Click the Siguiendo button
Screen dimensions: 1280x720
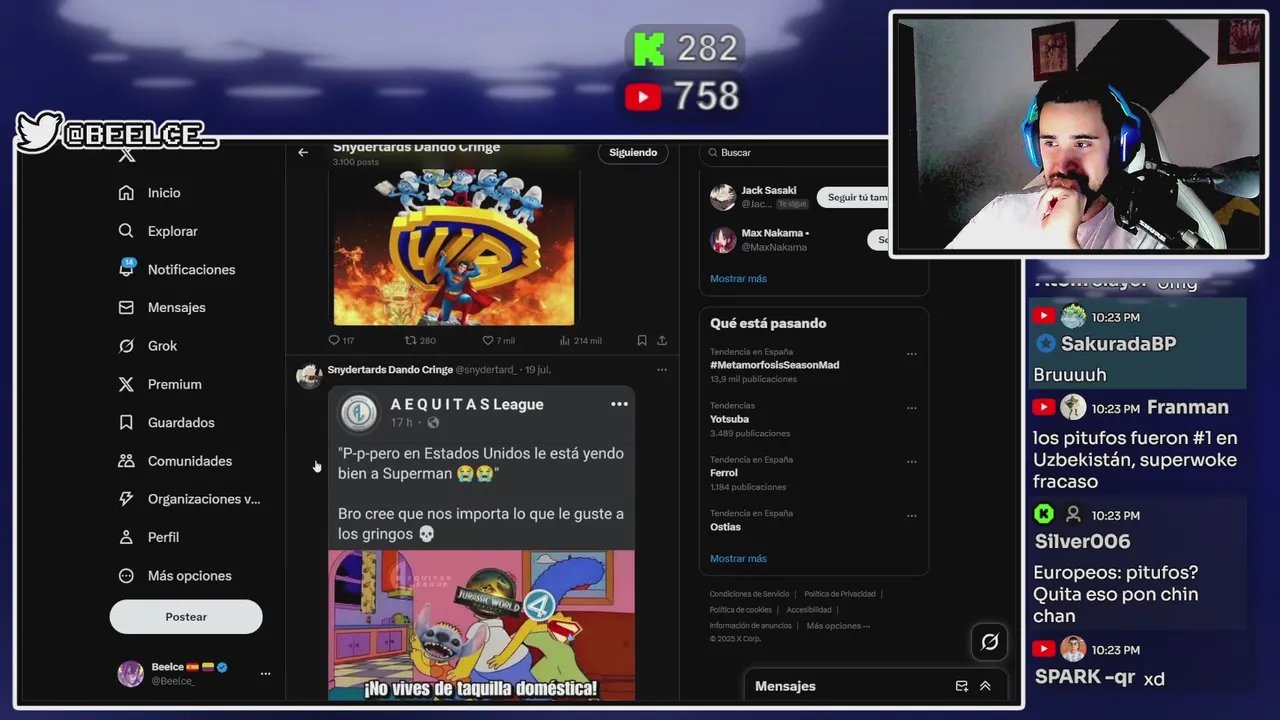(633, 153)
